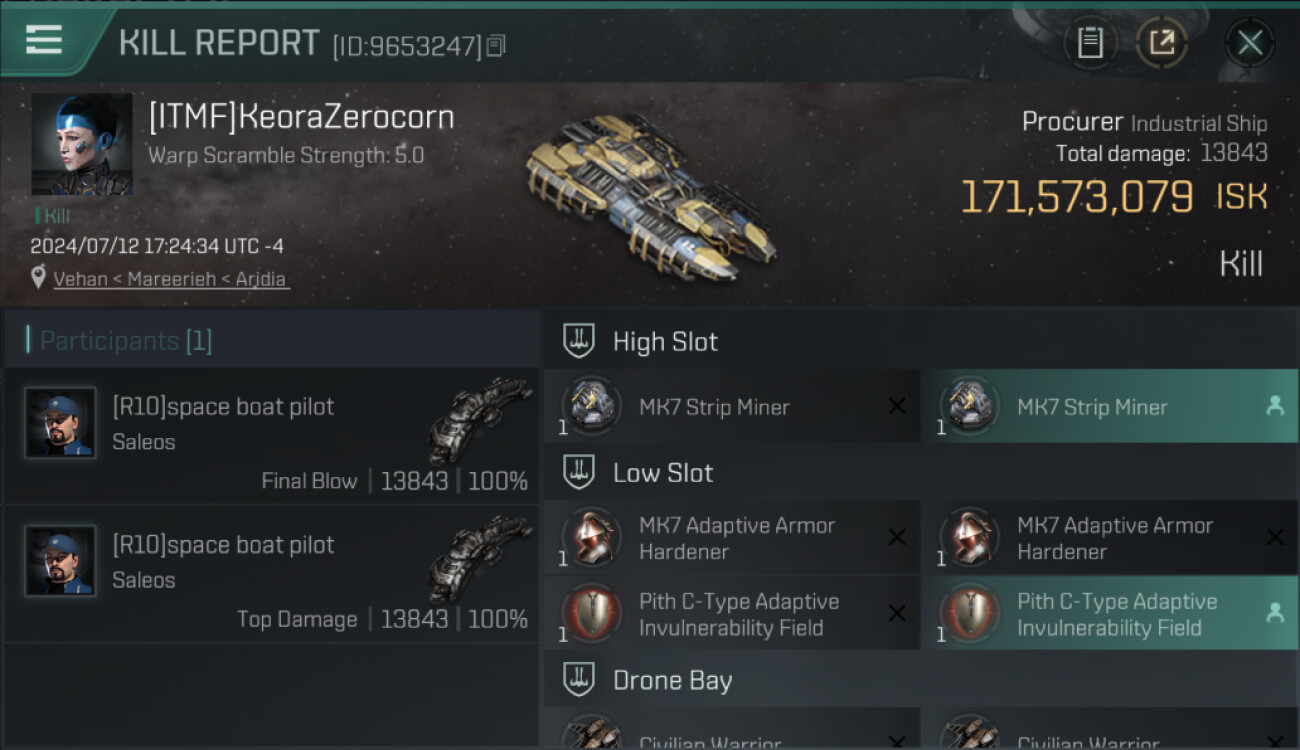Collapse the Drone Bay section
The height and width of the screenshot is (750, 1300).
[x=579, y=680]
